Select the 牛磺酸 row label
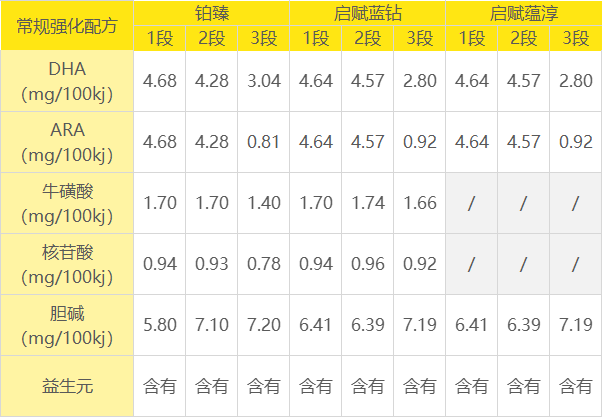This screenshot has width=603, height=418. point(67,203)
